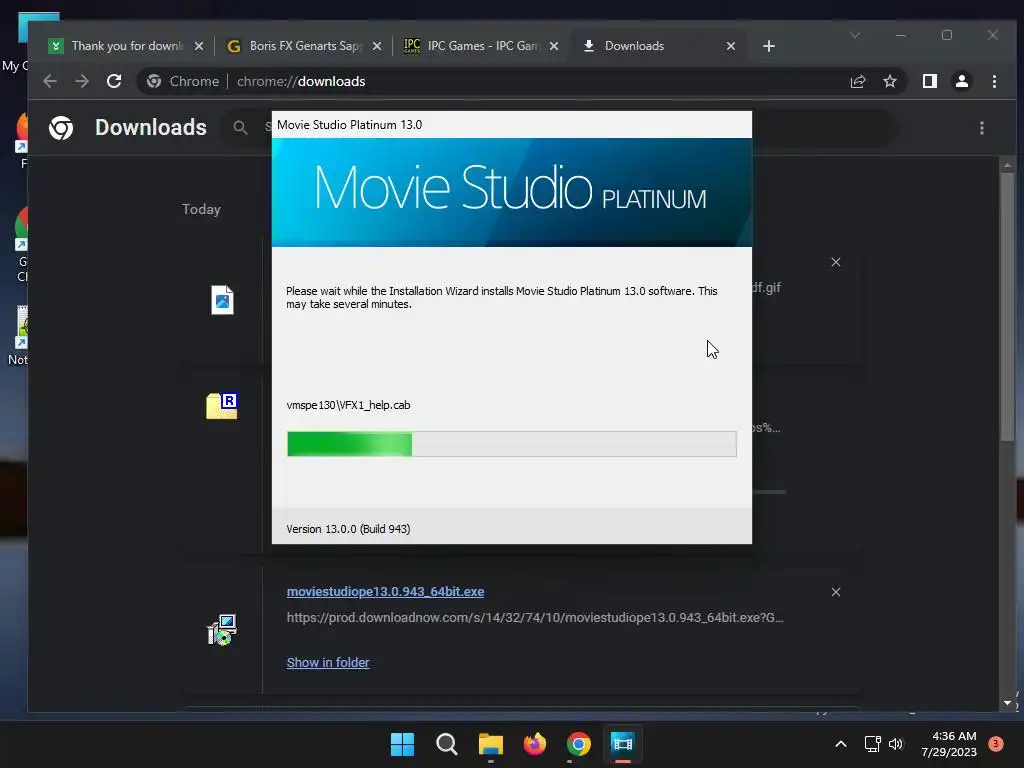This screenshot has height=768, width=1024.
Task: Click the 'Today' date heading
Action: (x=201, y=209)
